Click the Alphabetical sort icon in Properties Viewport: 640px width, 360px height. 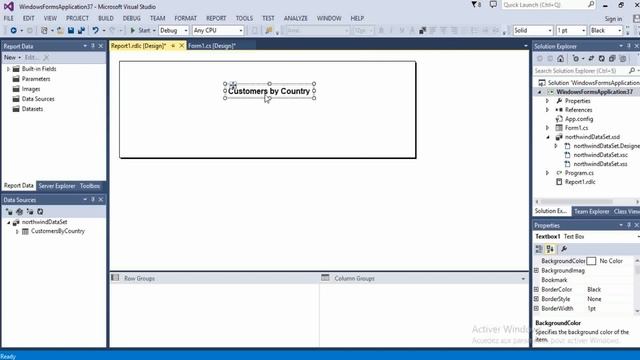550,249
